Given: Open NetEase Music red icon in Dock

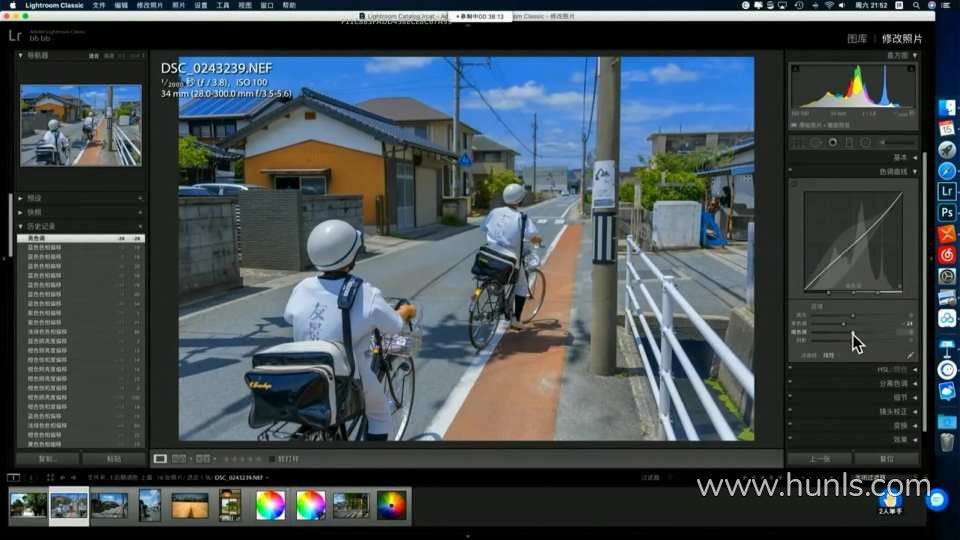Looking at the screenshot, I should 947,255.
